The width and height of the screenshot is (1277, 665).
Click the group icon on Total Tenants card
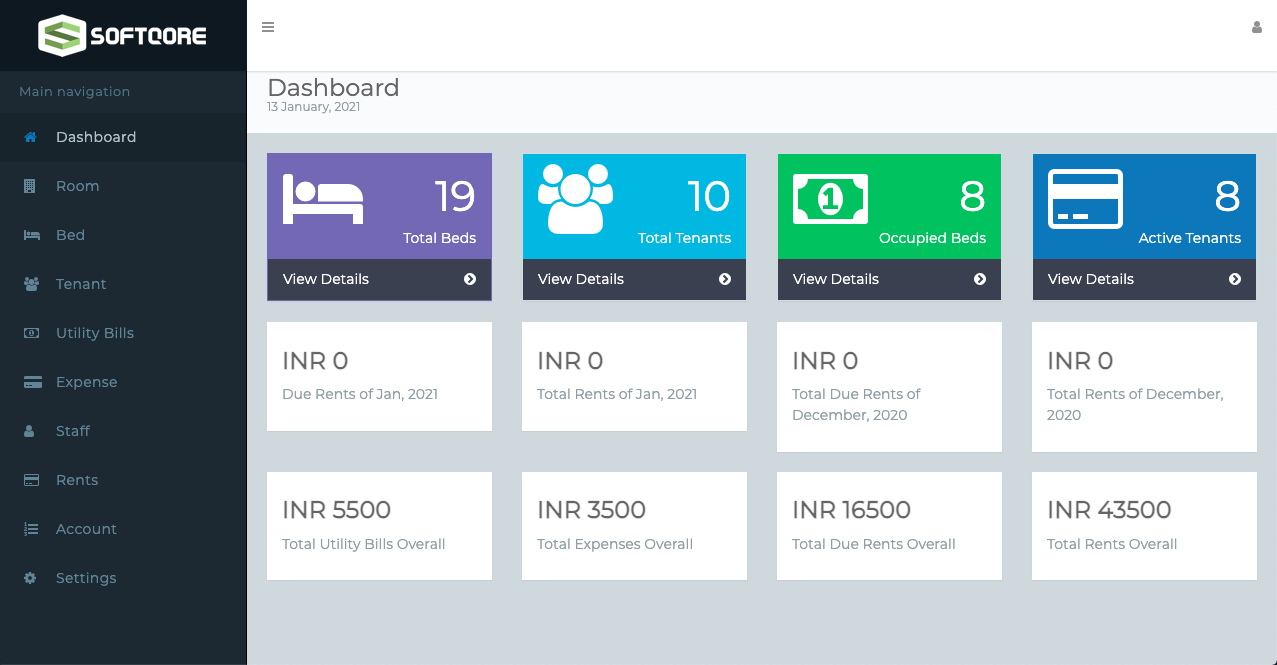click(576, 198)
